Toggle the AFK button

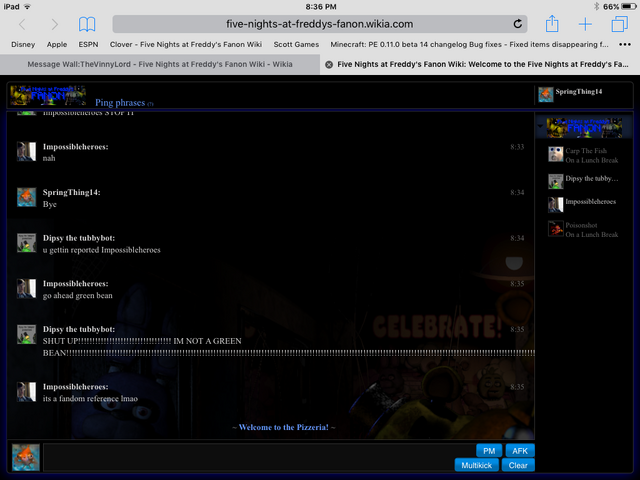click(520, 451)
